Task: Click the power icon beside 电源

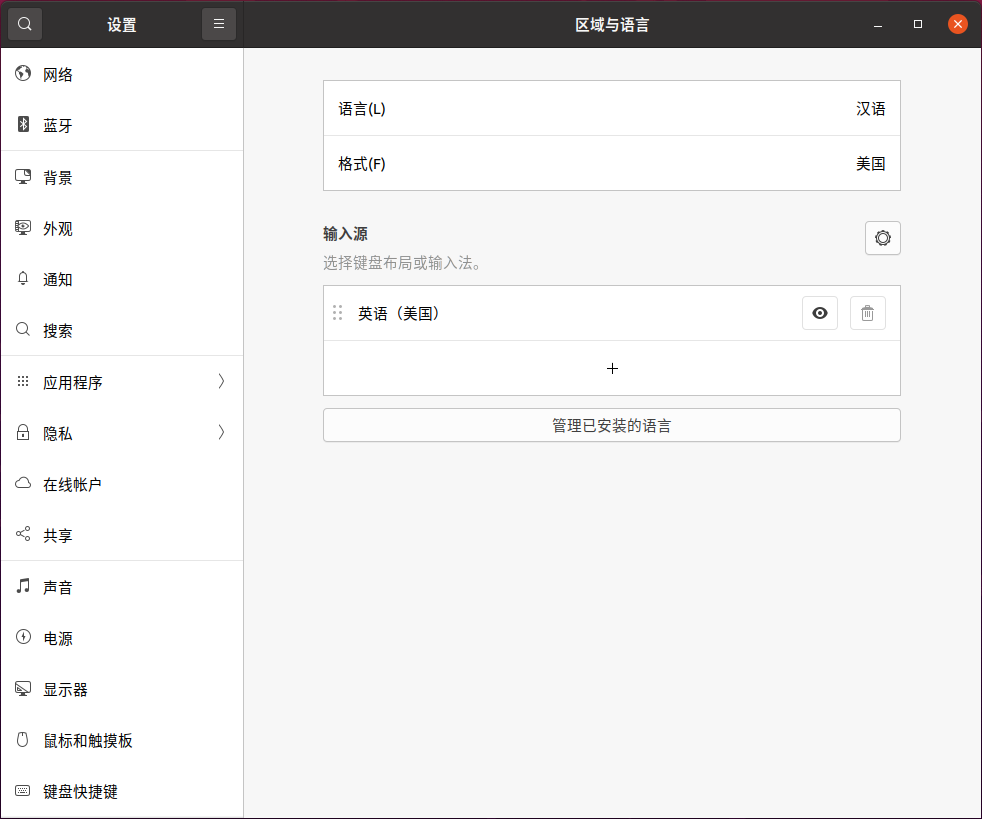Action: (23, 637)
